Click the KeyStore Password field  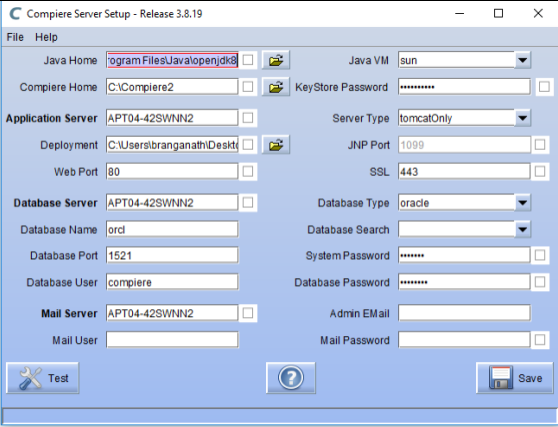tap(464, 87)
